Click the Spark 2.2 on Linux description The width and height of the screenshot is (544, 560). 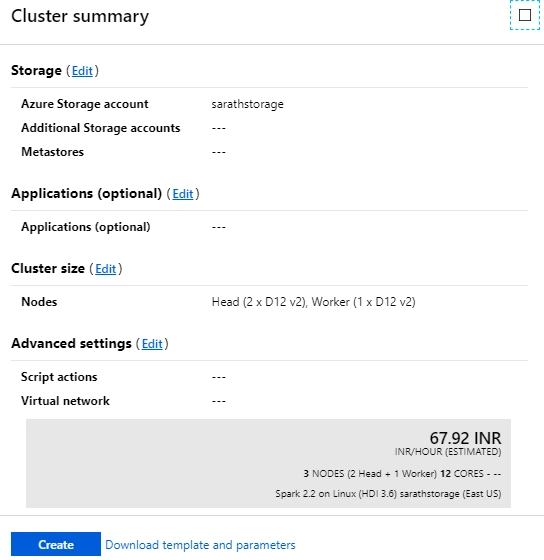[x=388, y=494]
